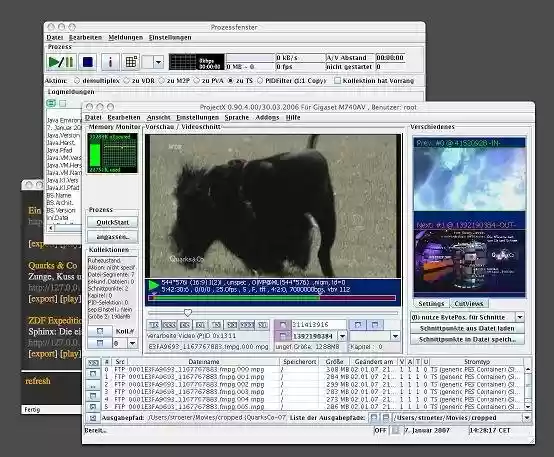Open Datei menu in Prozessfenster
This screenshot has width=554, height=457.
click(54, 37)
